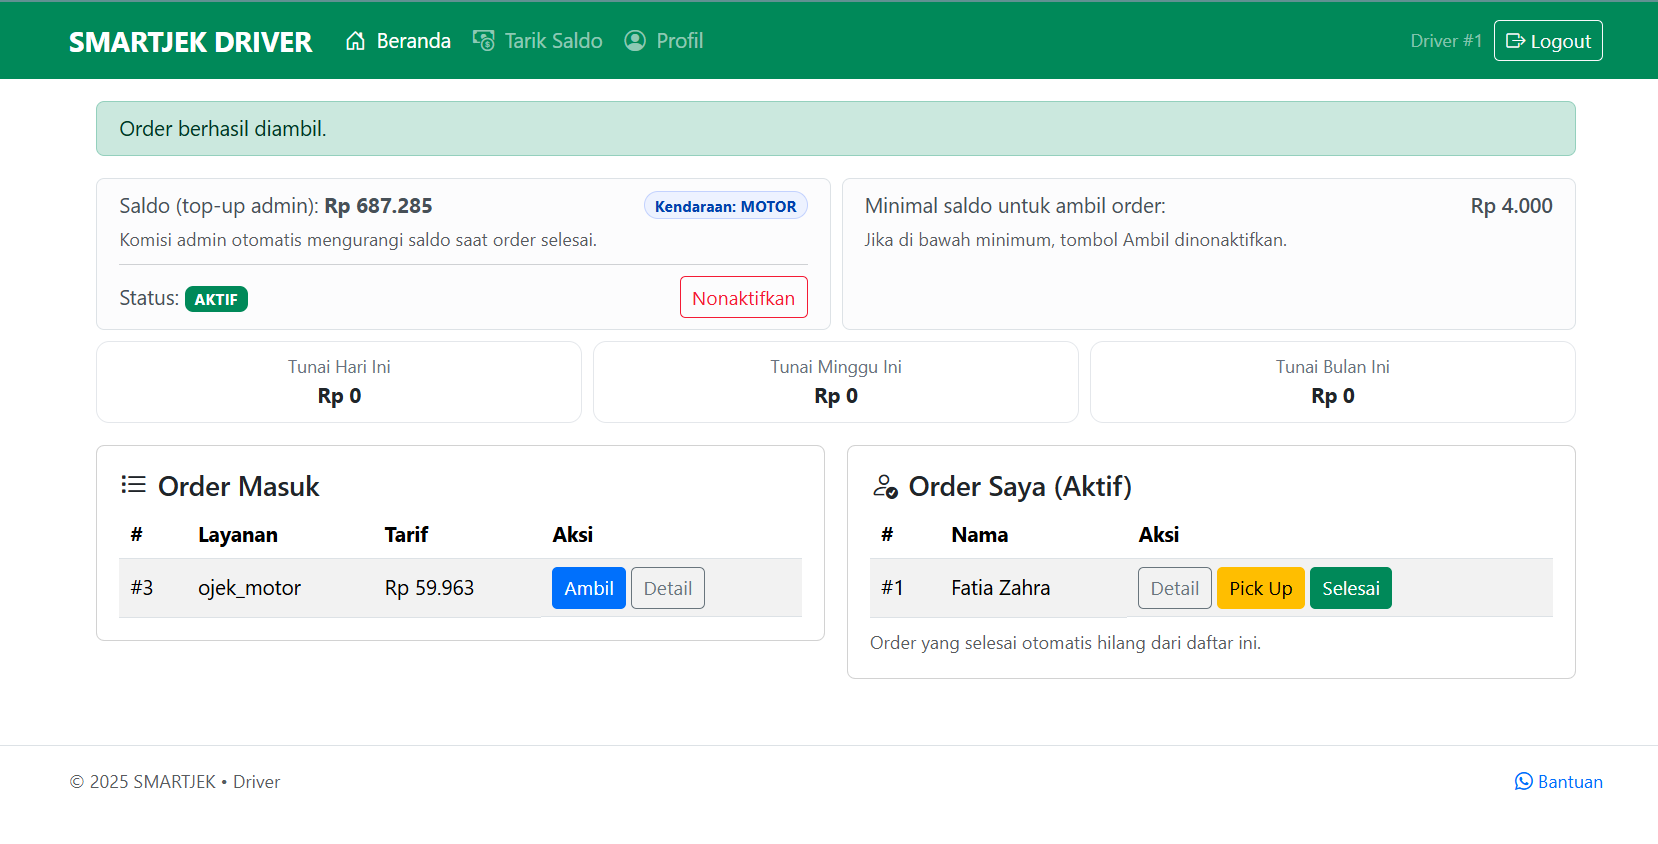1658x844 pixels.
Task: Click the WhatsApp Bantuan icon
Action: (1523, 782)
